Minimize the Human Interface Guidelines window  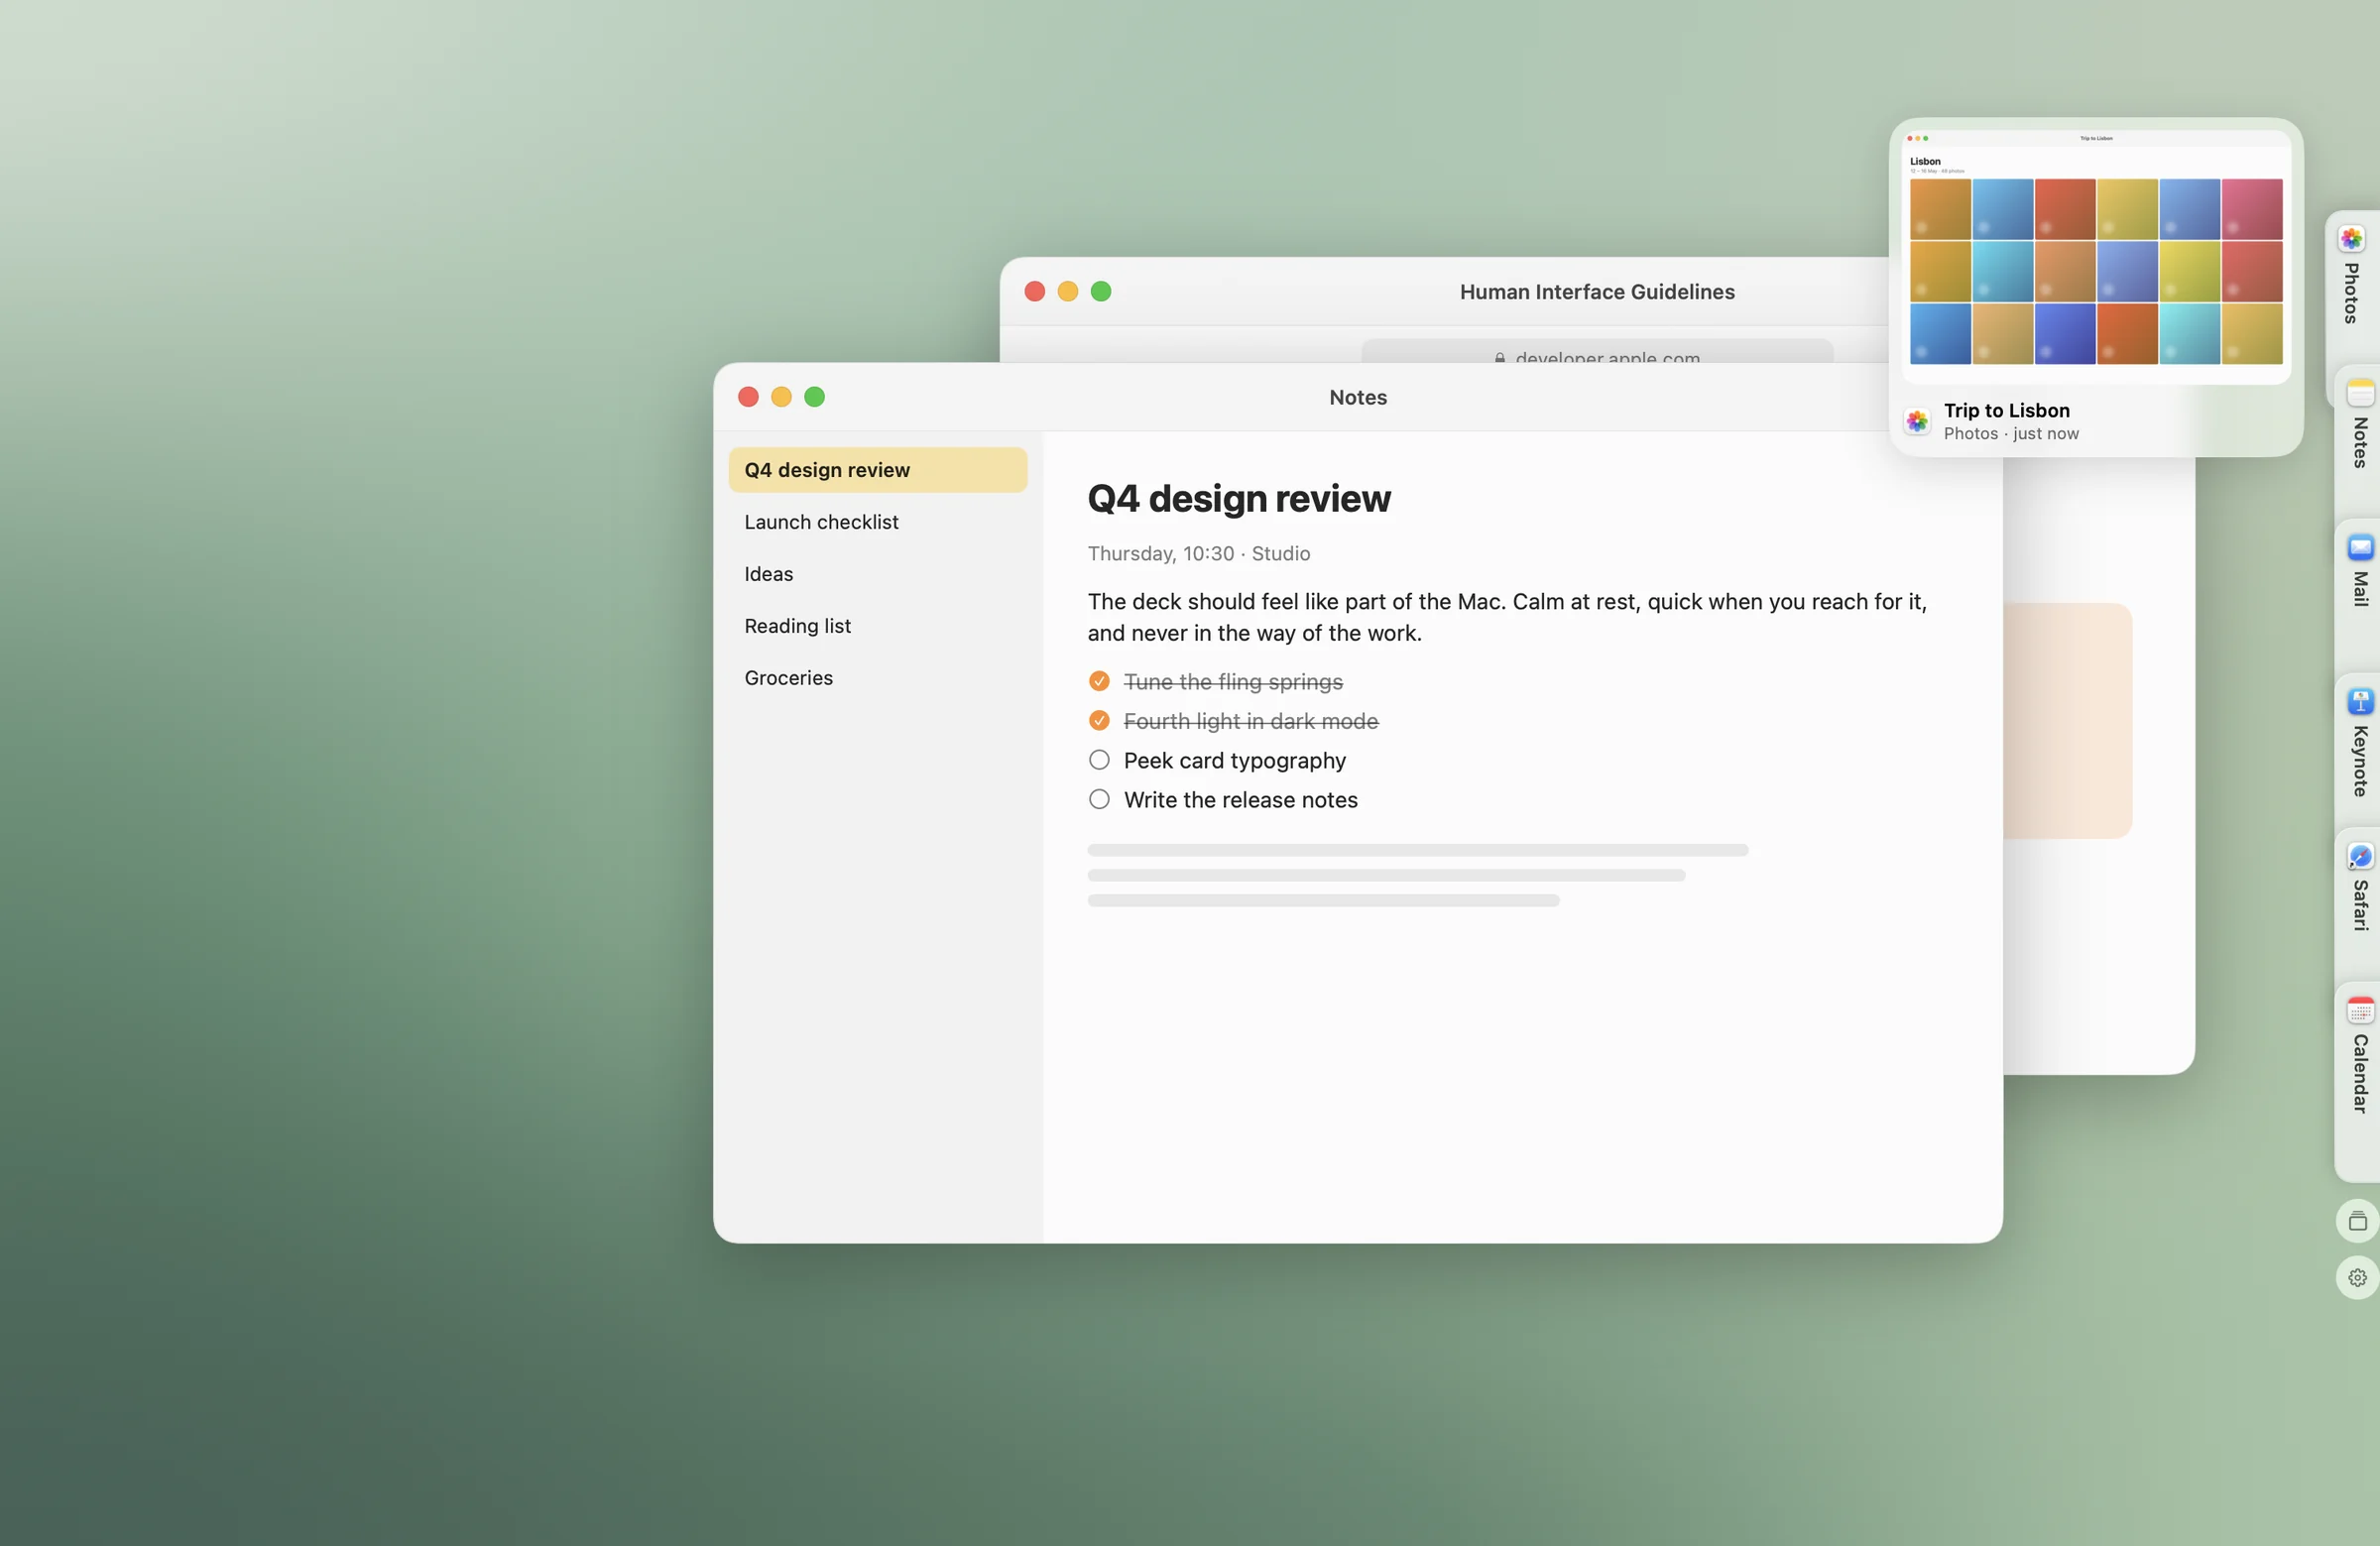[1067, 291]
